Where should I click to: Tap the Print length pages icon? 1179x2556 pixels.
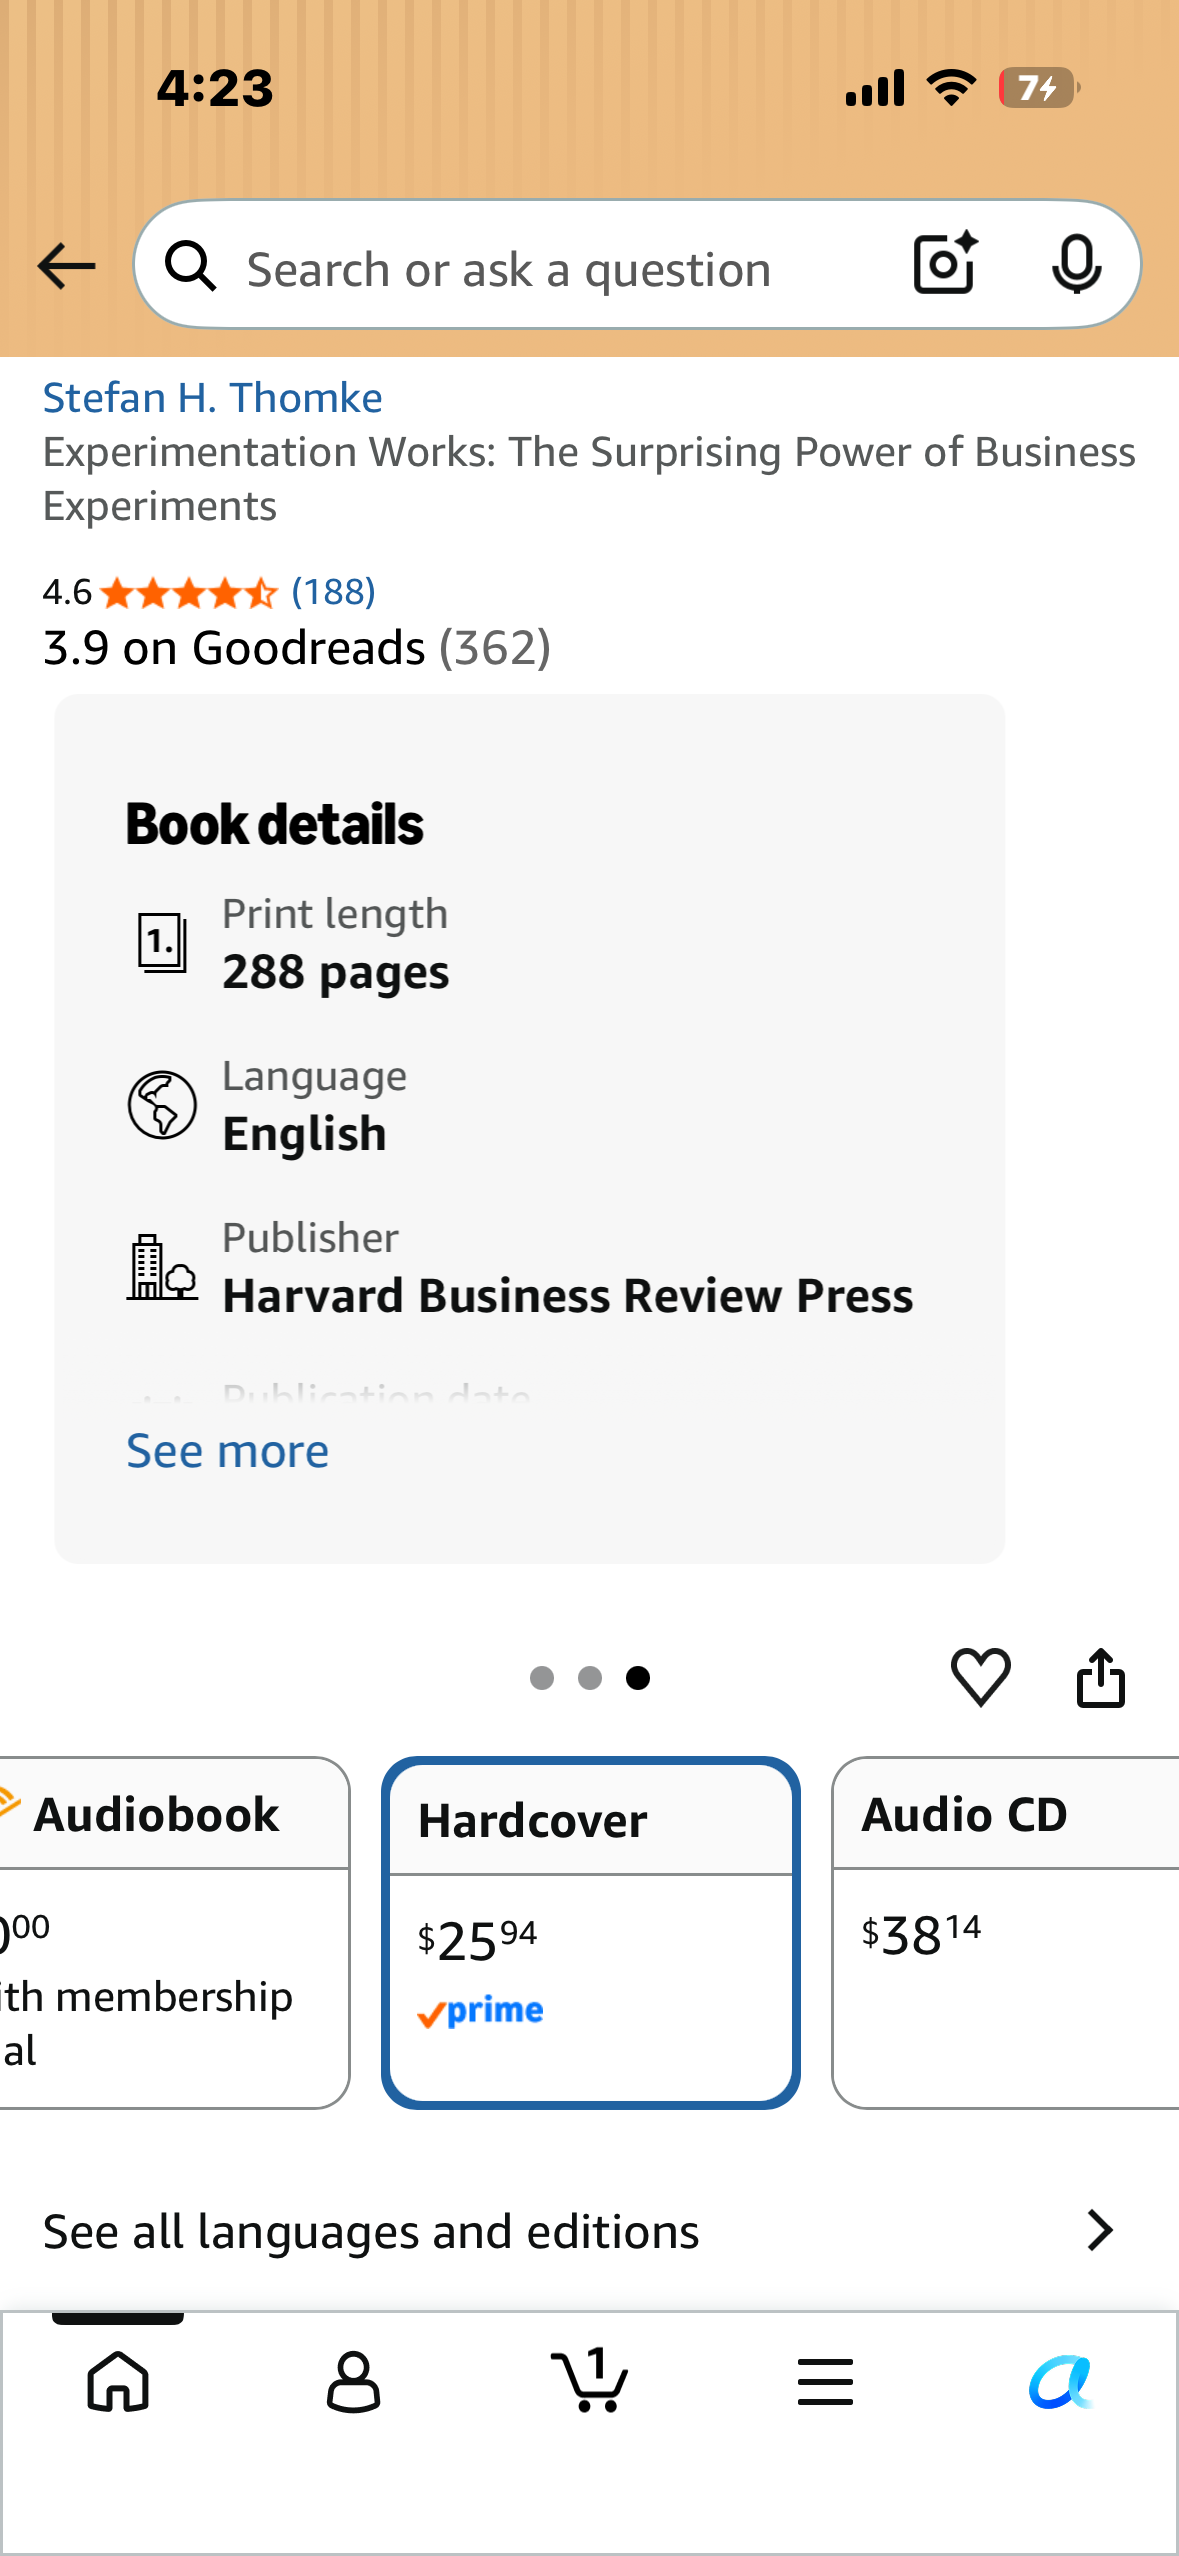coord(162,942)
